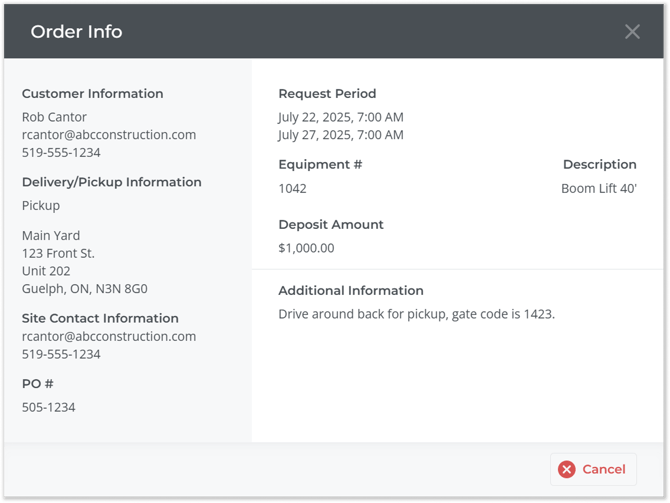Click the Main Yard location name
This screenshot has height=503, width=670.
coord(52,236)
